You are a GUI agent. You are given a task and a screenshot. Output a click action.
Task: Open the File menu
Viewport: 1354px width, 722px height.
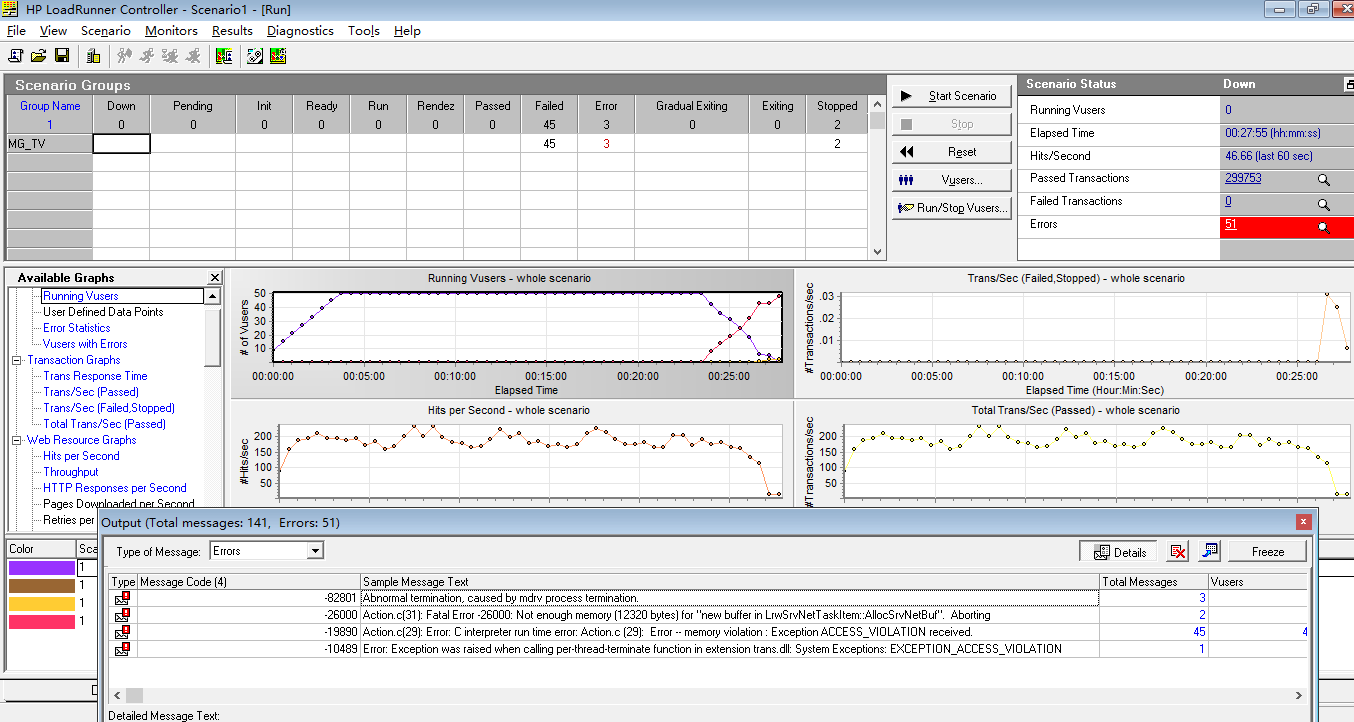16,31
